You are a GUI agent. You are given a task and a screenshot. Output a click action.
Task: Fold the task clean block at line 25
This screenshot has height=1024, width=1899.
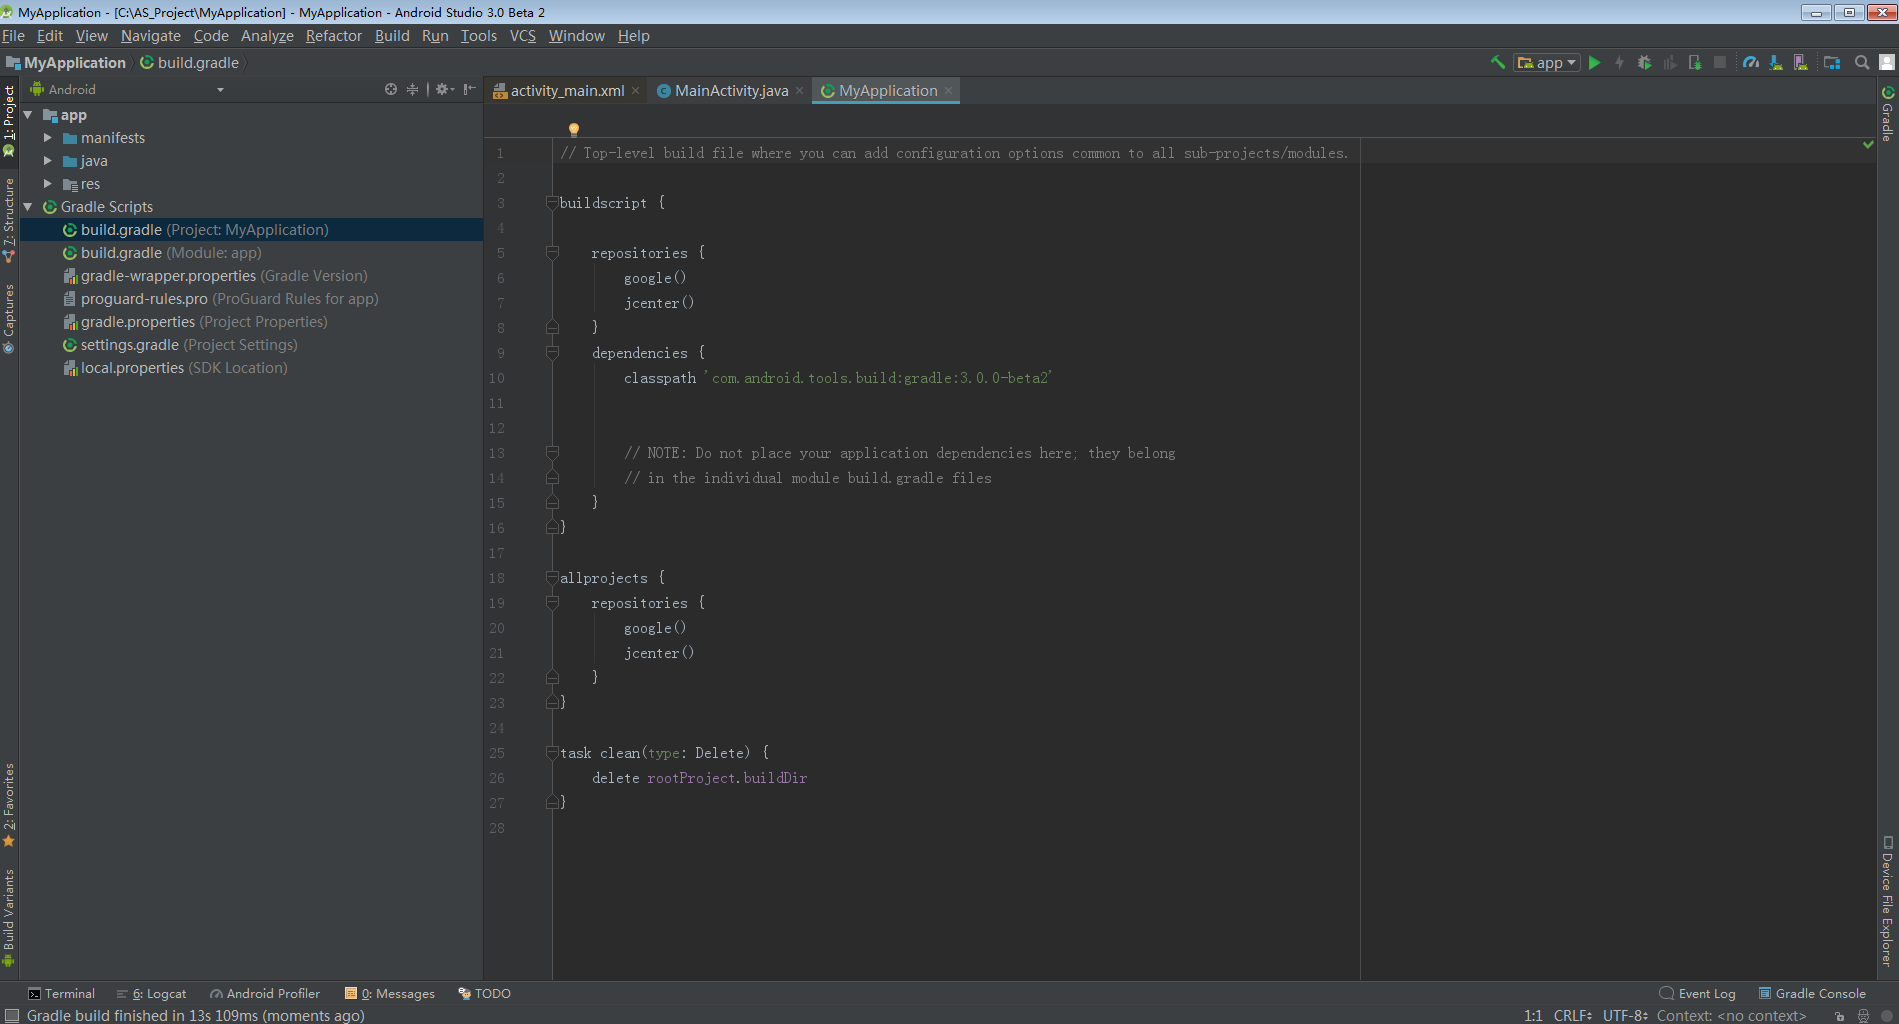click(552, 753)
